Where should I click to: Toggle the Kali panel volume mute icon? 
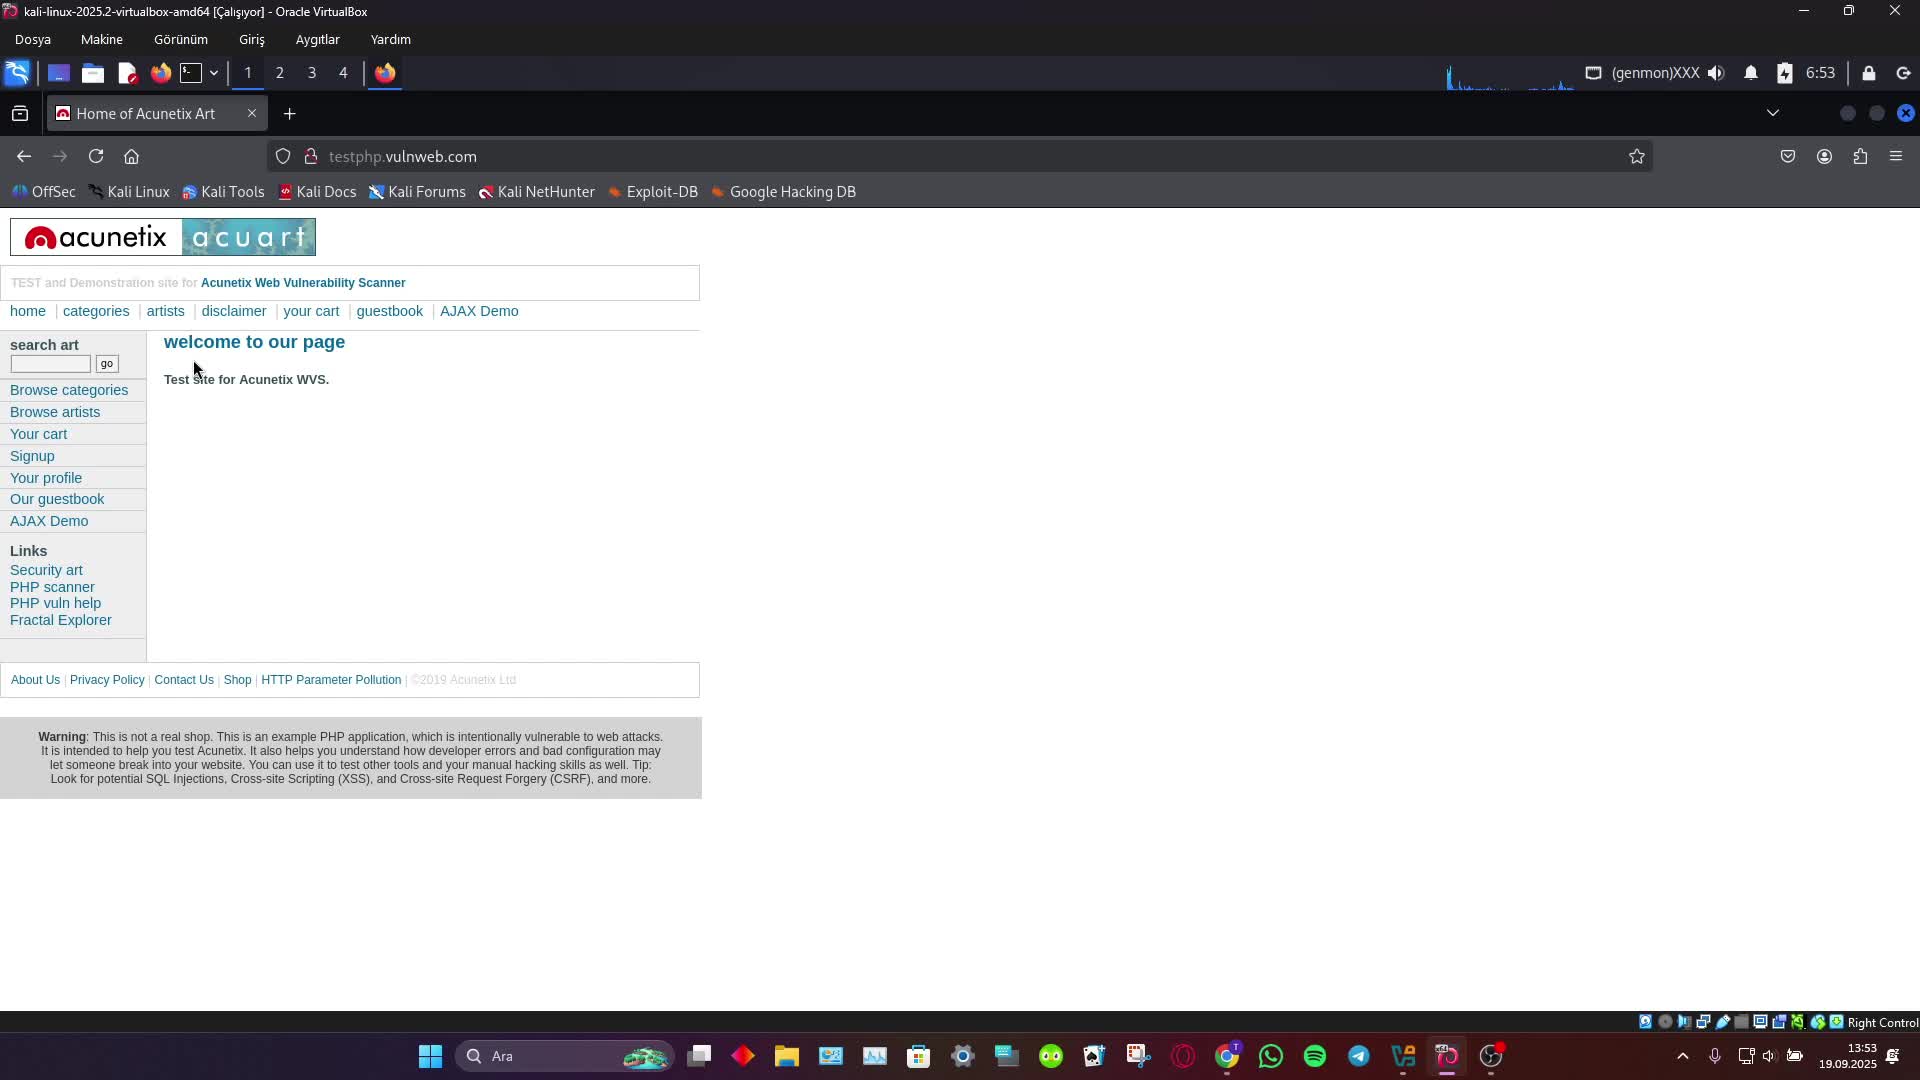1716,73
